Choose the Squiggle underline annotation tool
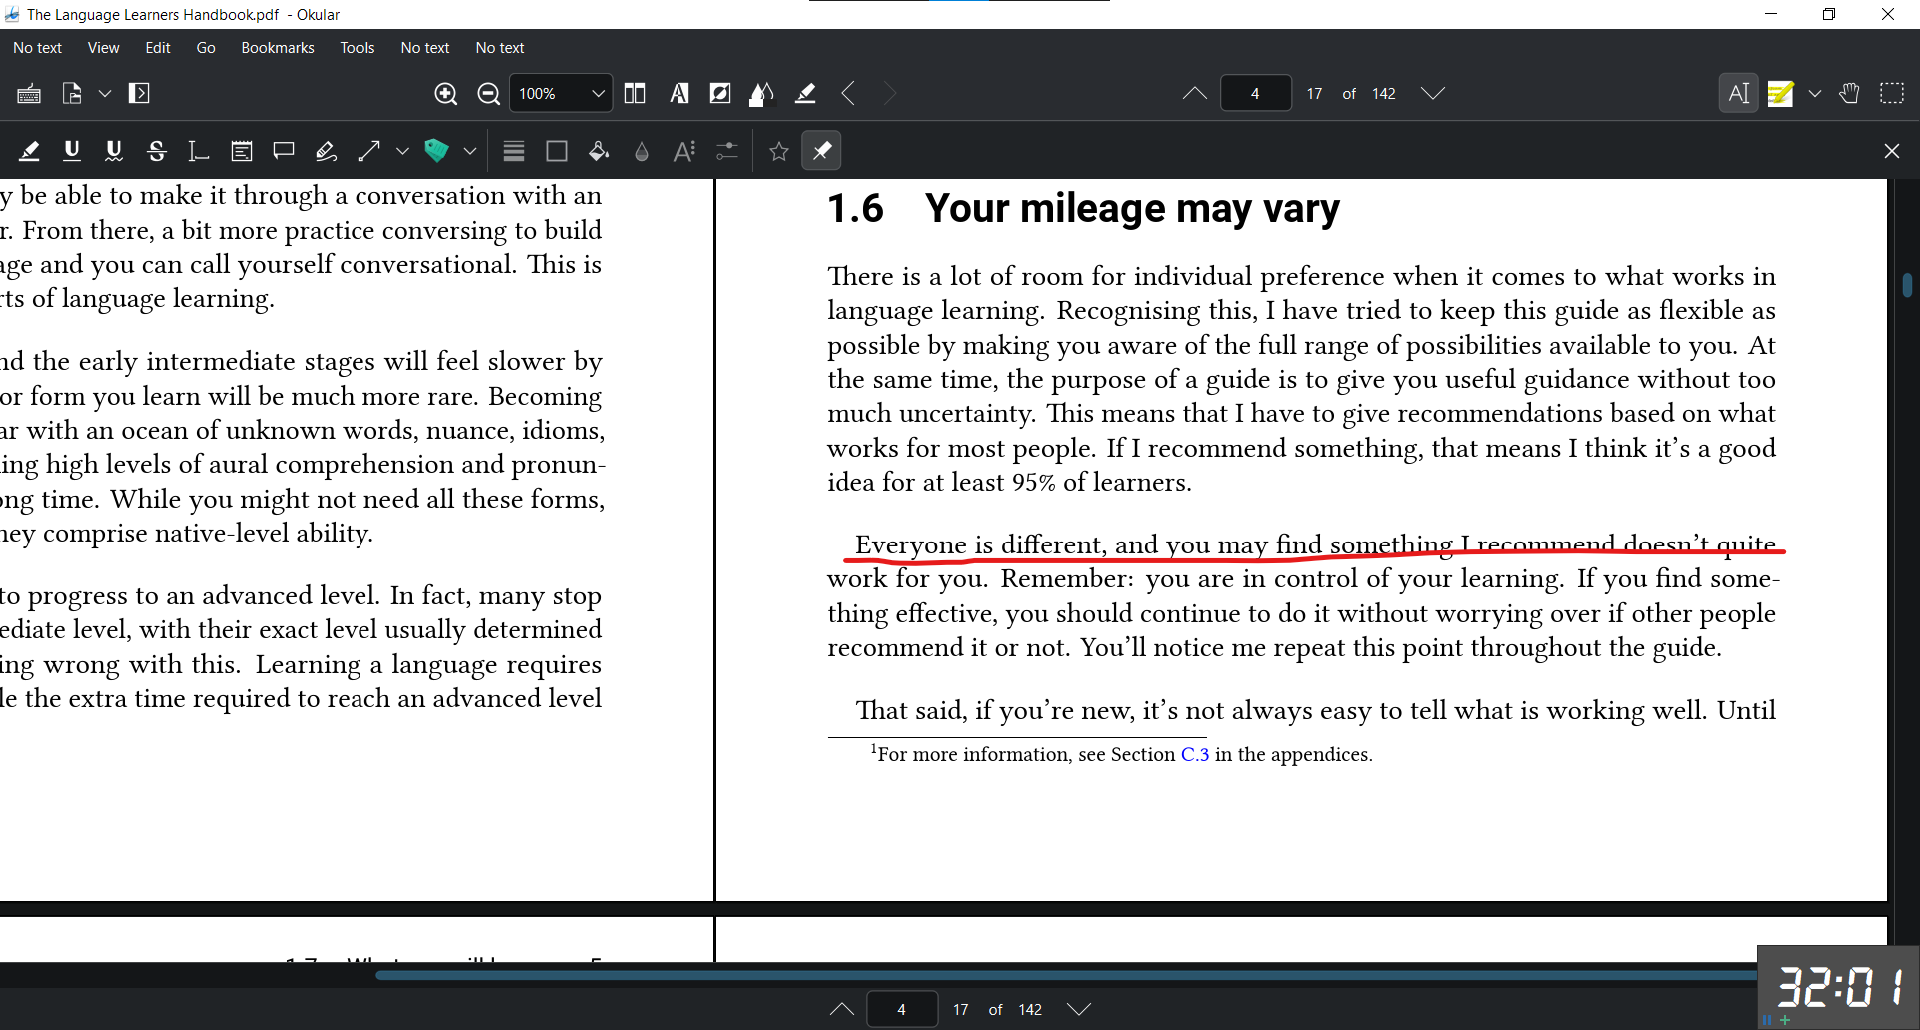Viewport: 1920px width, 1030px height. click(114, 151)
